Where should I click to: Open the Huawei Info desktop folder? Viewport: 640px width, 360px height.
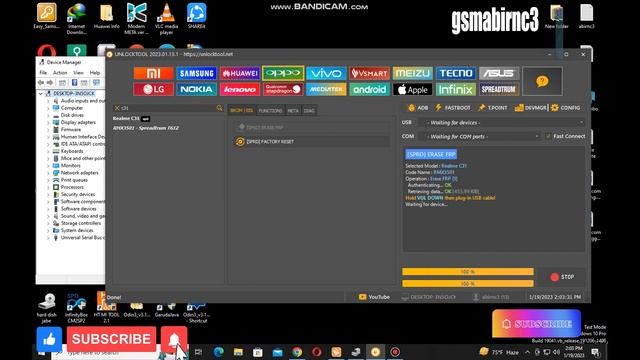coord(107,16)
